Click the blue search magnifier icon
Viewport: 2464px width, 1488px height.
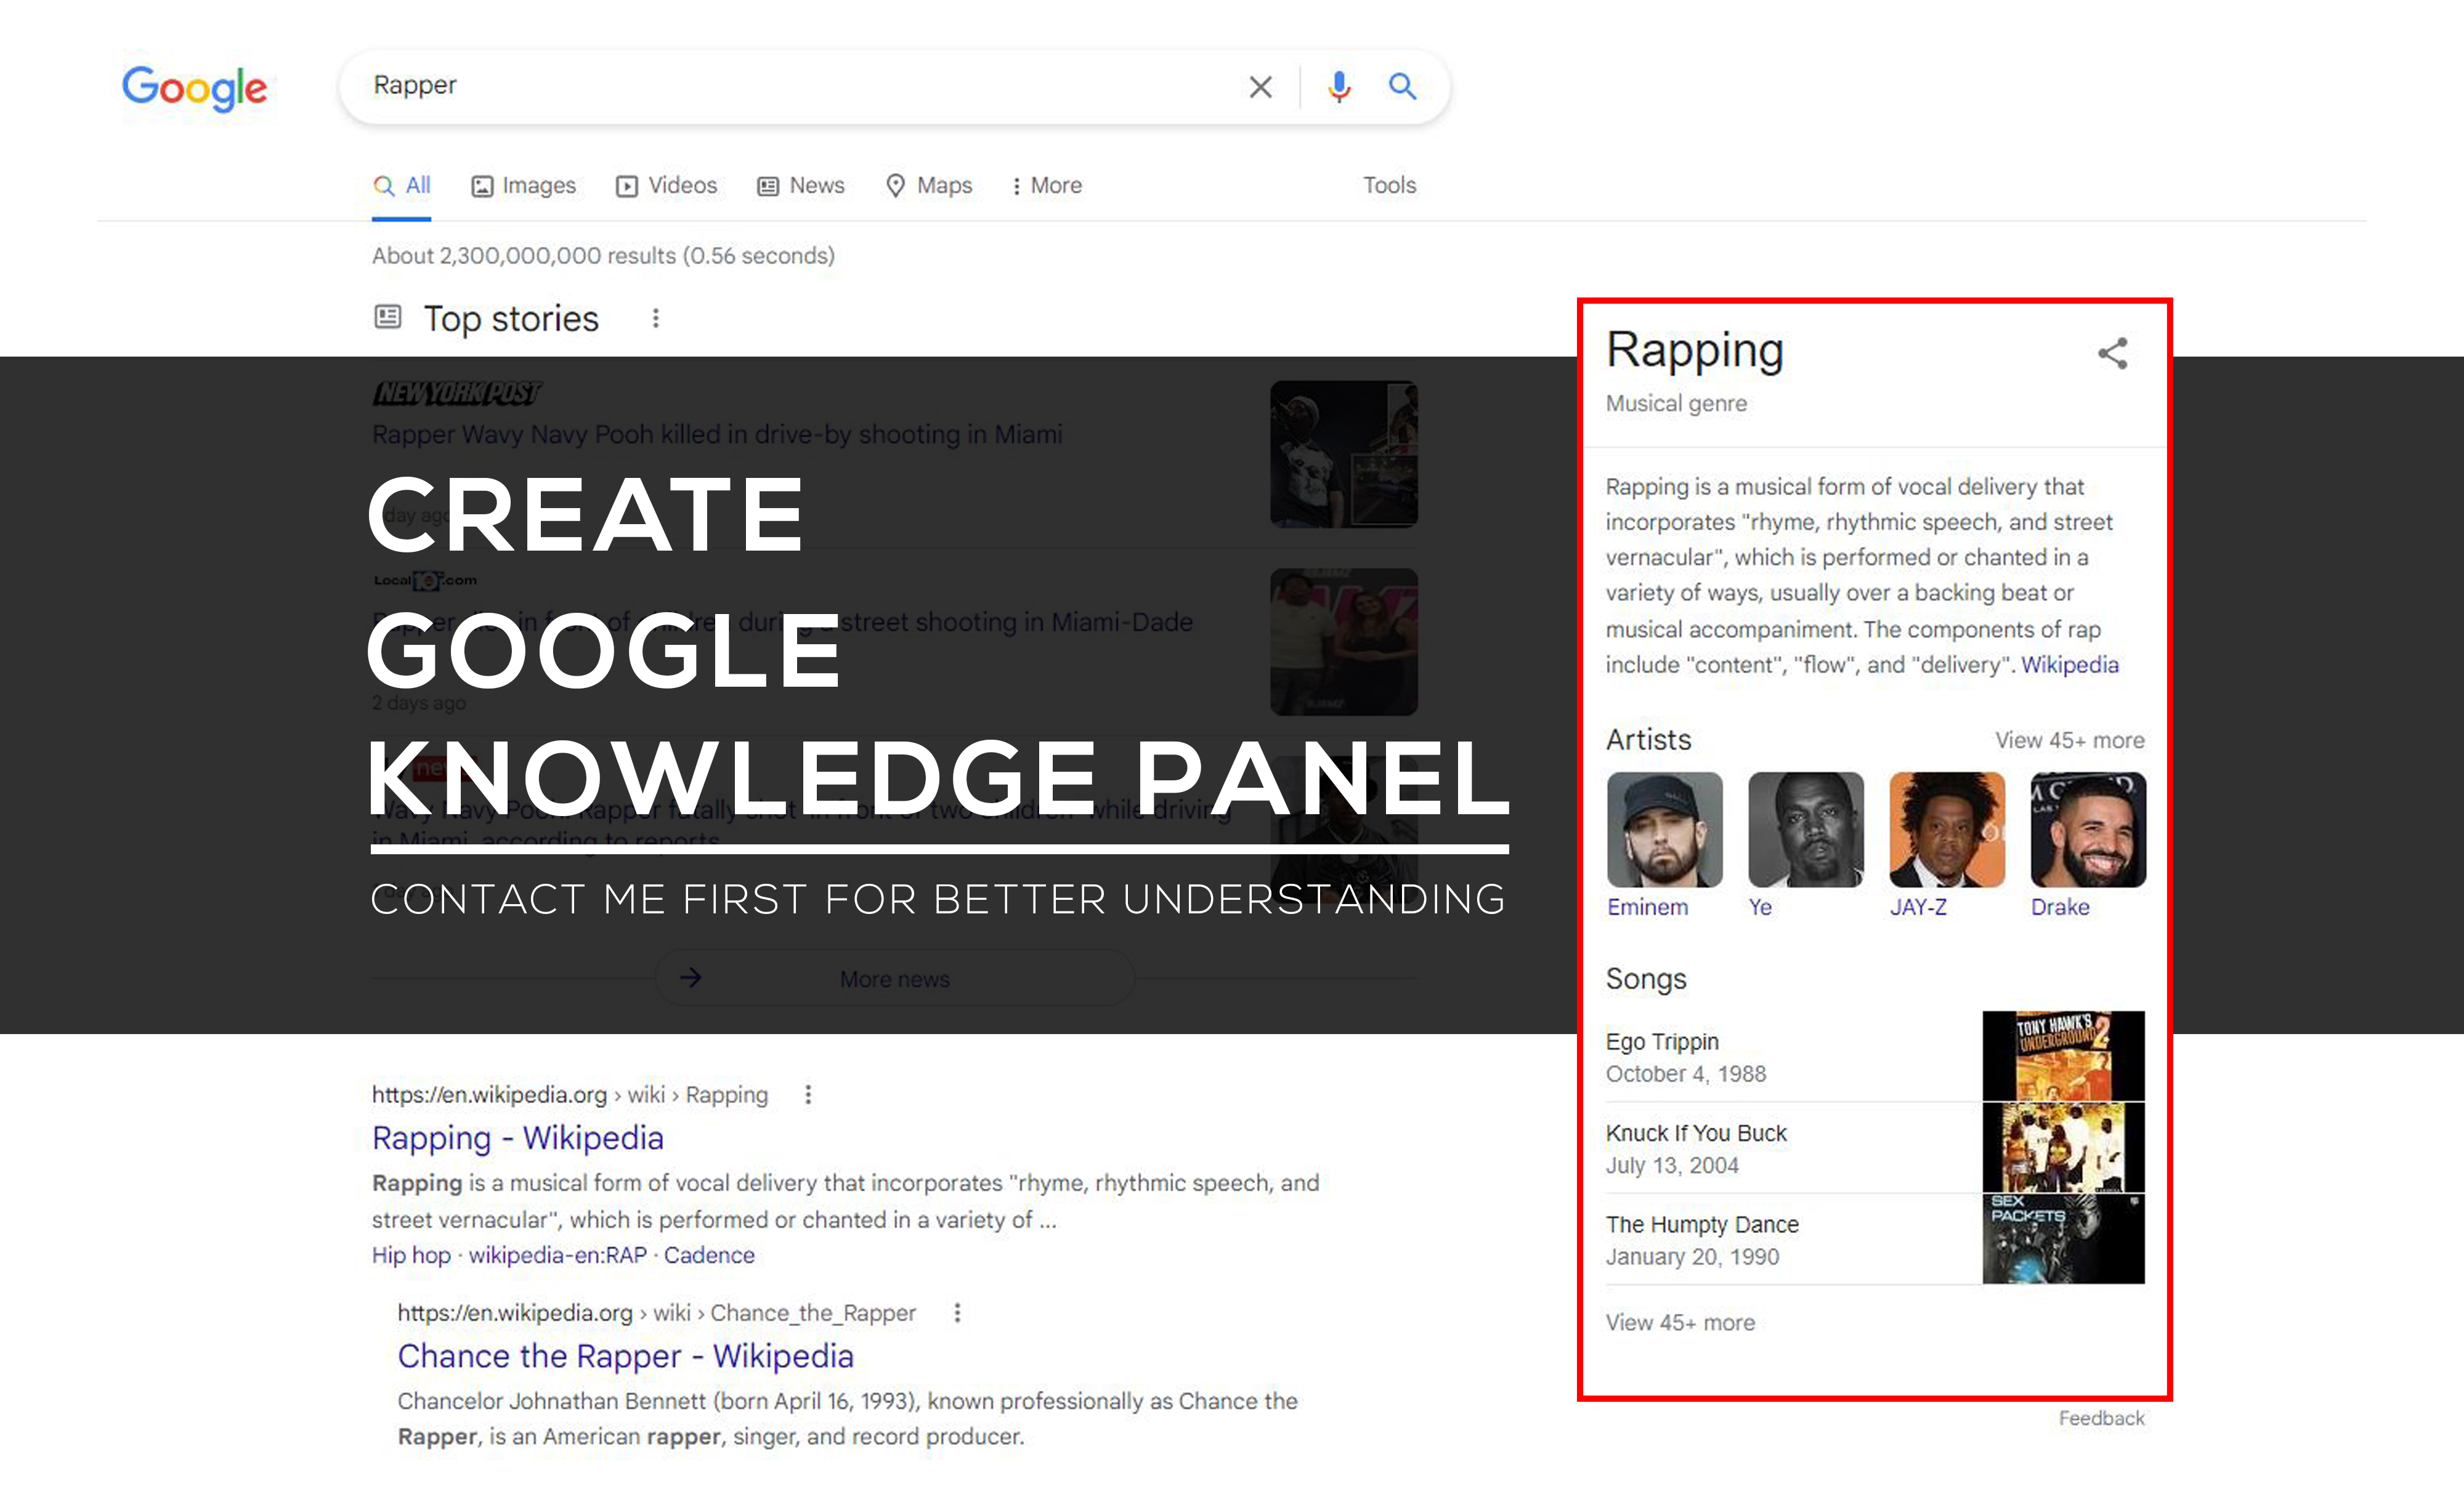coord(1402,87)
